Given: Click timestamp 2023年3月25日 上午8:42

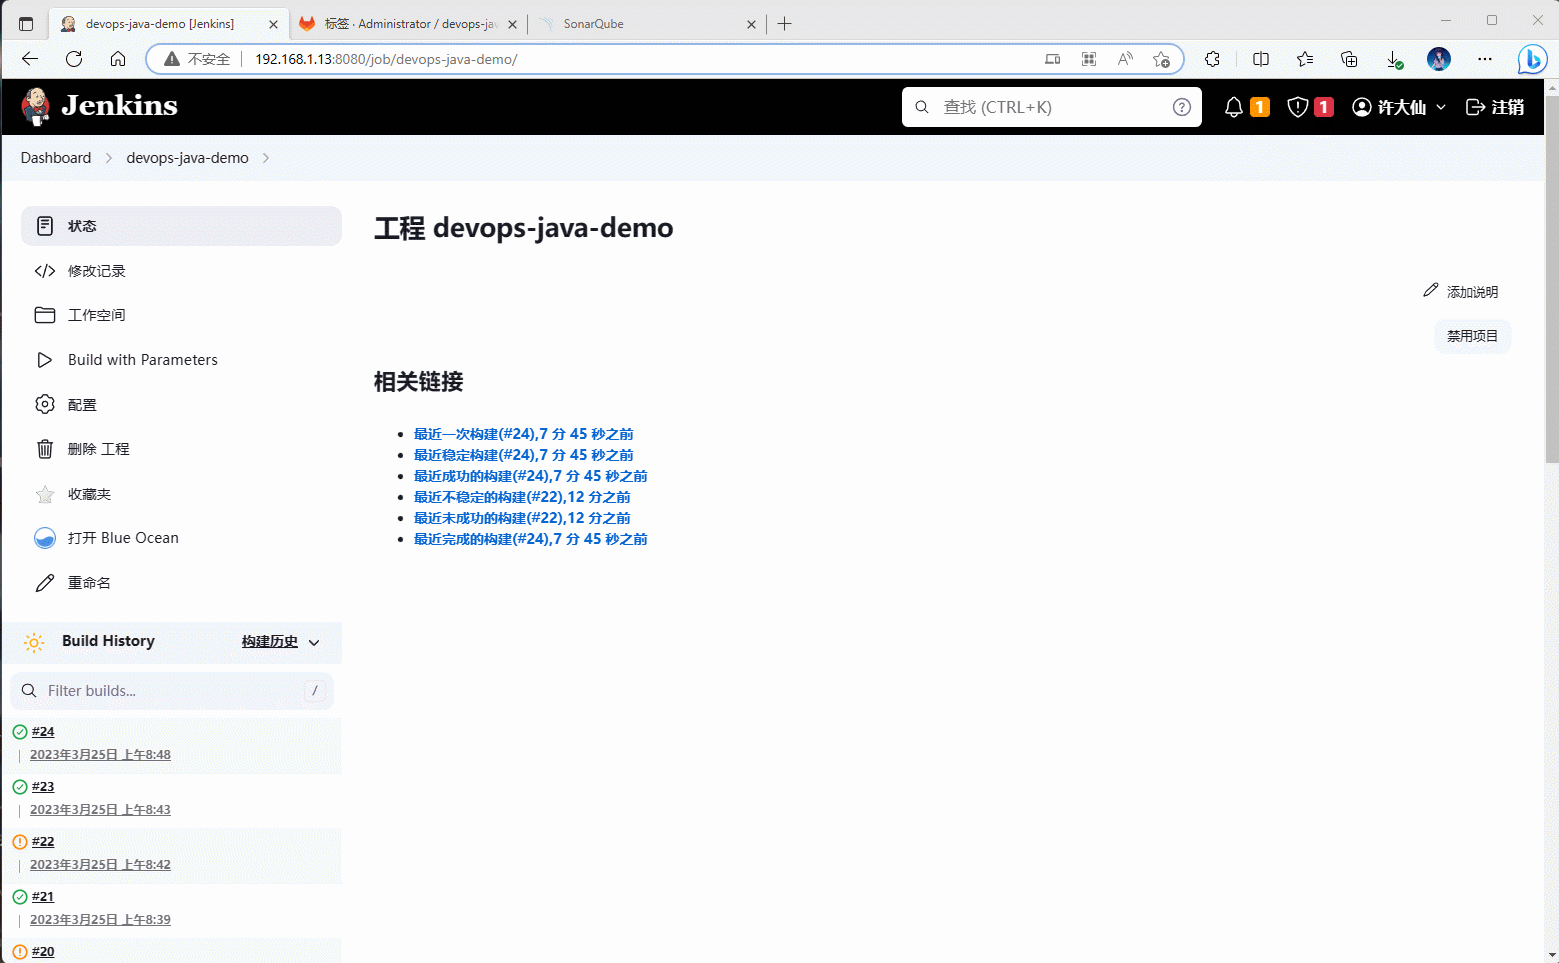Looking at the screenshot, I should click(x=100, y=865).
